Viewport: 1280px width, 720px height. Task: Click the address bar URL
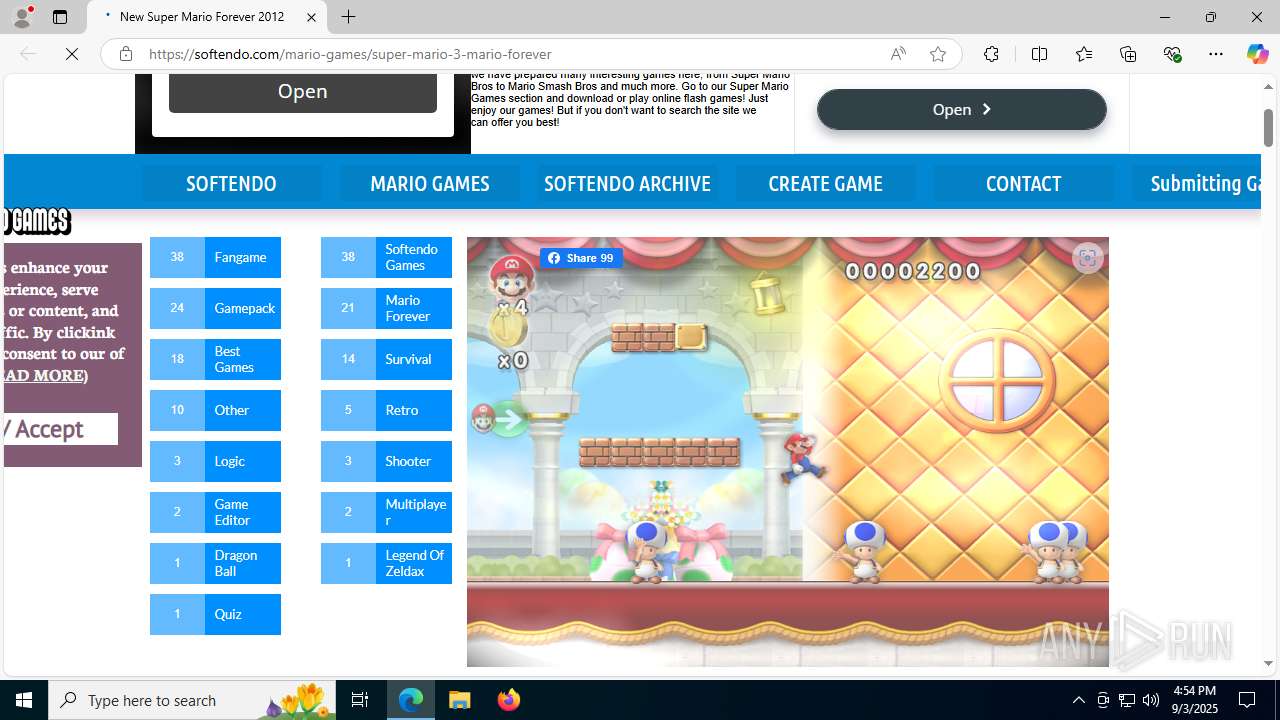pos(350,54)
